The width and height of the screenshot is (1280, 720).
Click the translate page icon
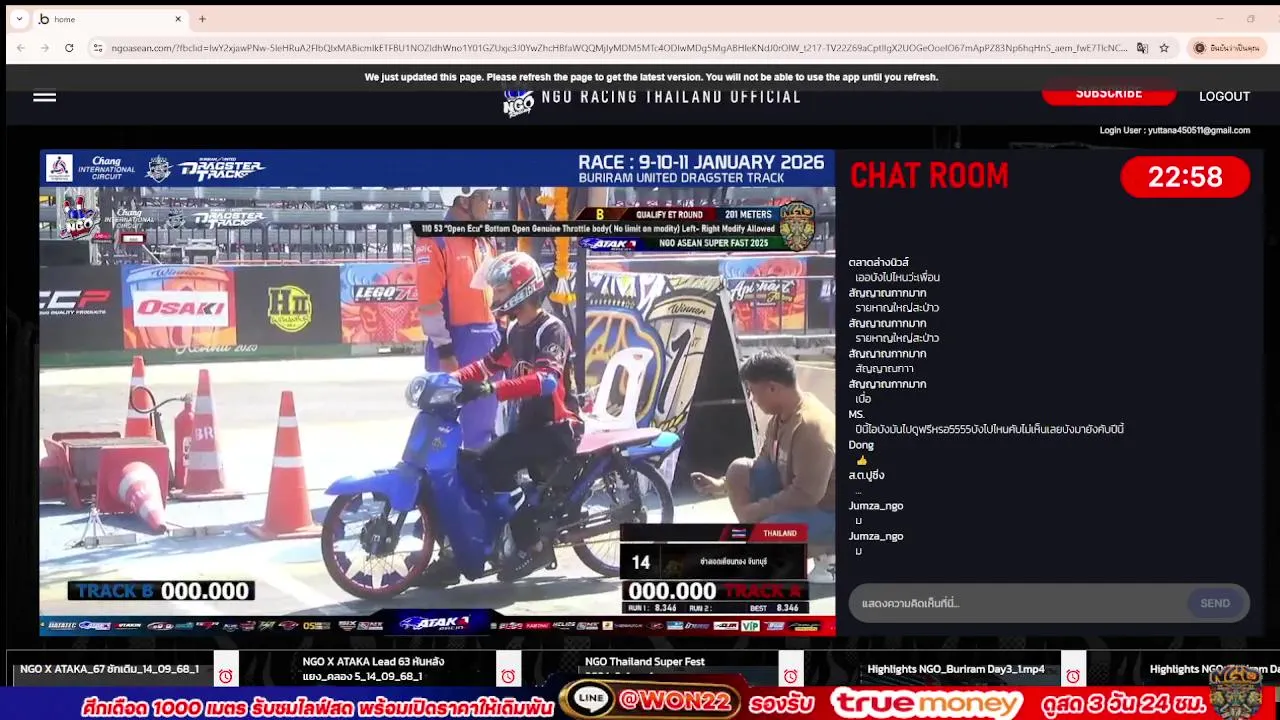1142,48
